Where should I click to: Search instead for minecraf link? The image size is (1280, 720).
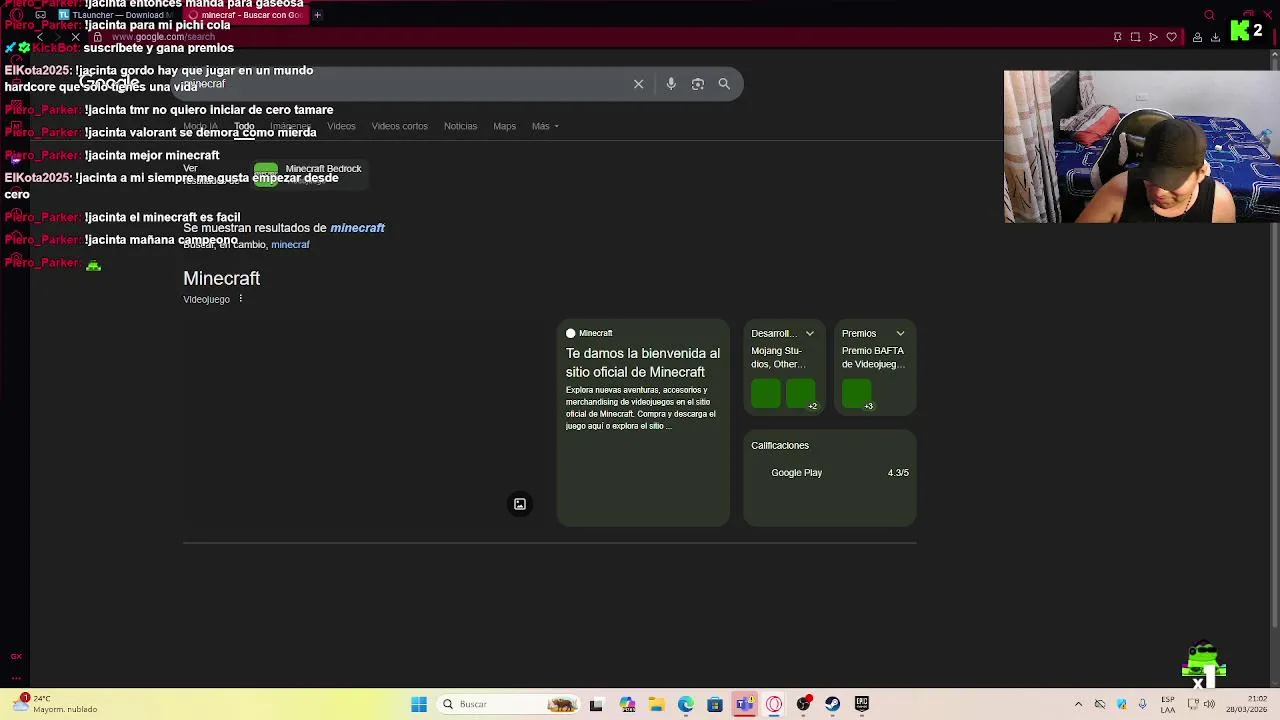point(290,245)
